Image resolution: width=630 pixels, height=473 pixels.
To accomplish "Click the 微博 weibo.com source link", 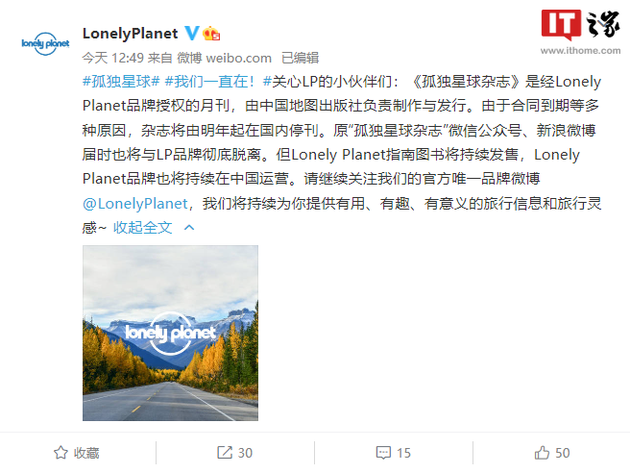I will (224, 58).
